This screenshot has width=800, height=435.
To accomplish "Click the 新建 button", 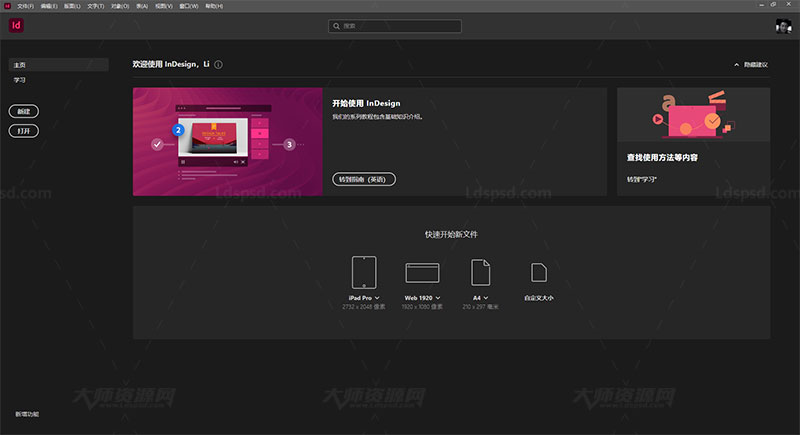I will 23,111.
